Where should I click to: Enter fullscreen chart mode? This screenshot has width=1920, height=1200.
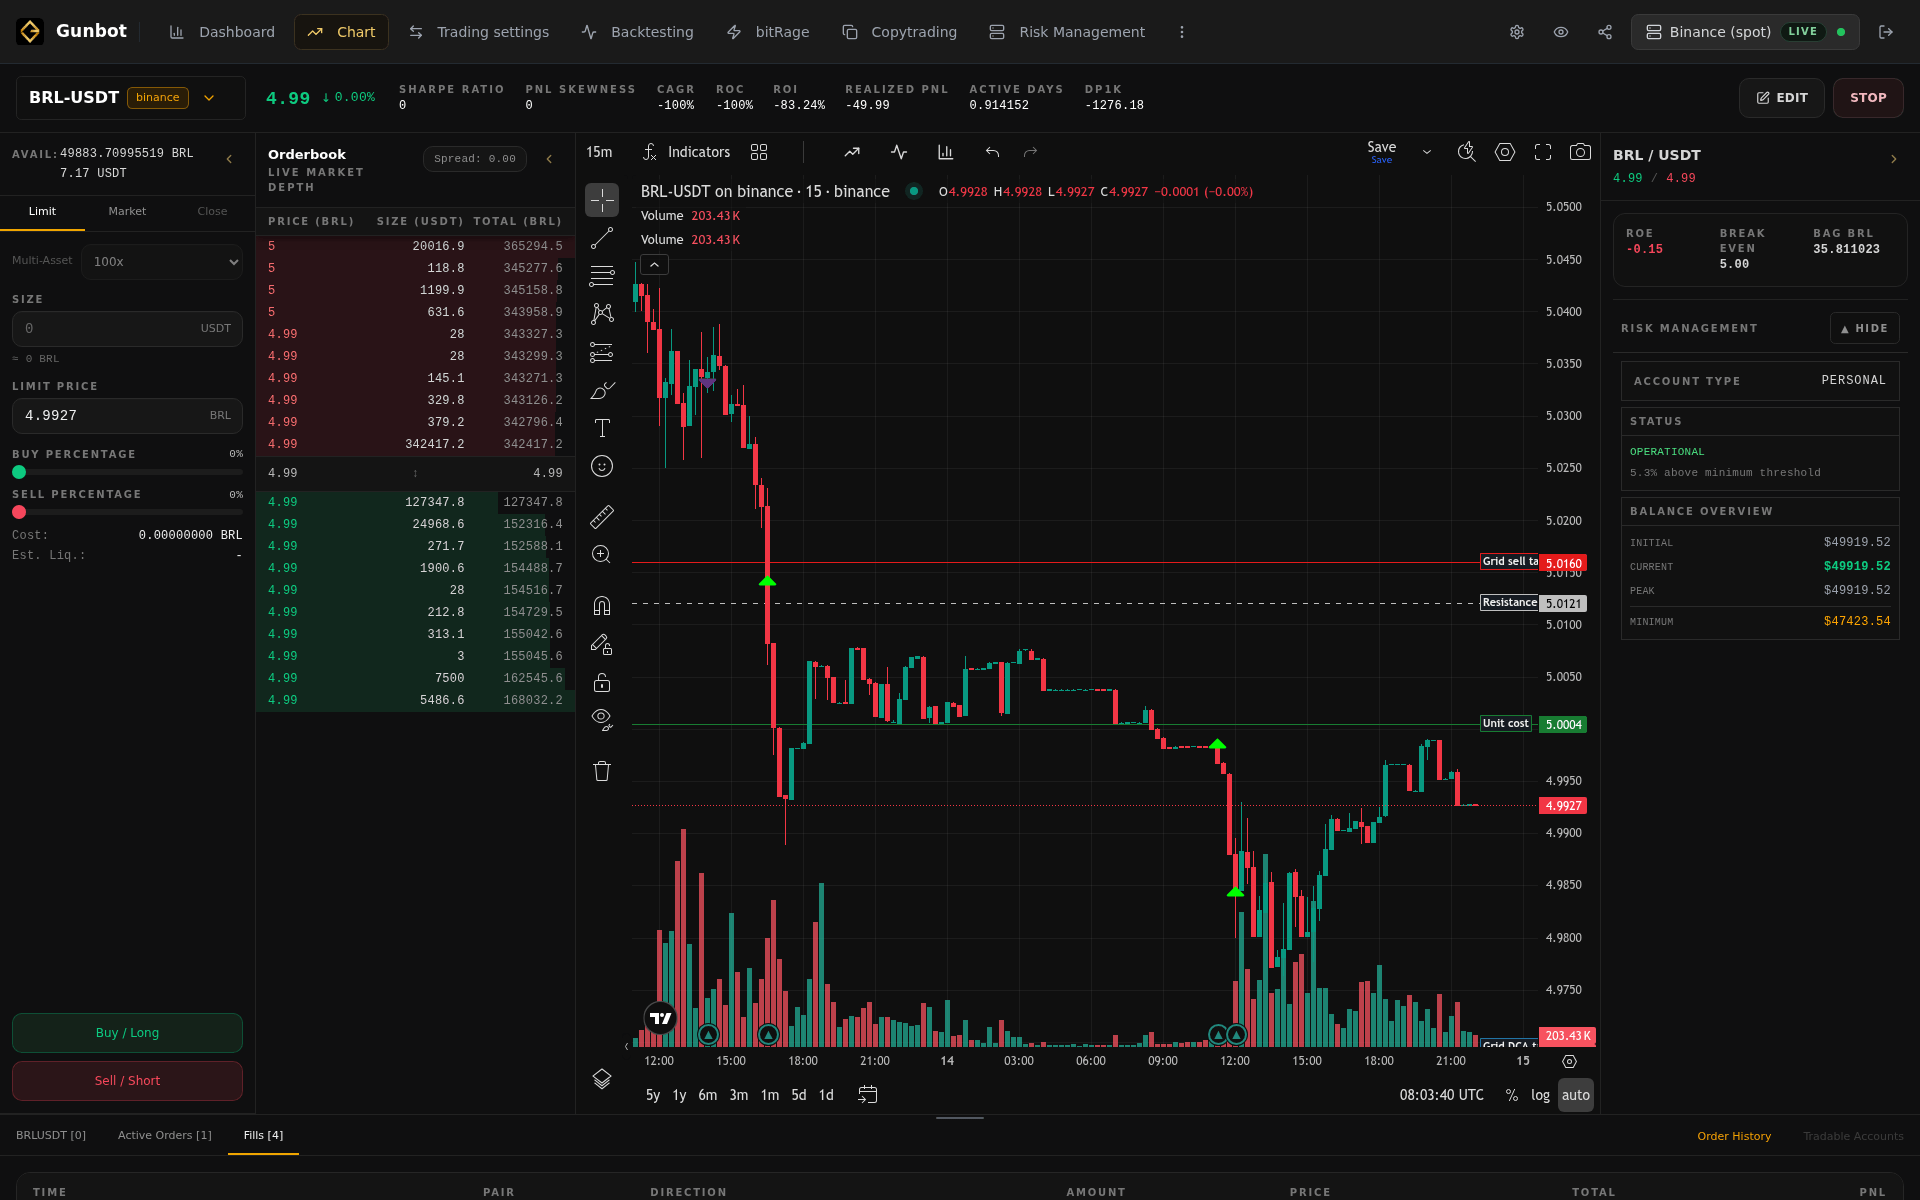pyautogui.click(x=1543, y=152)
